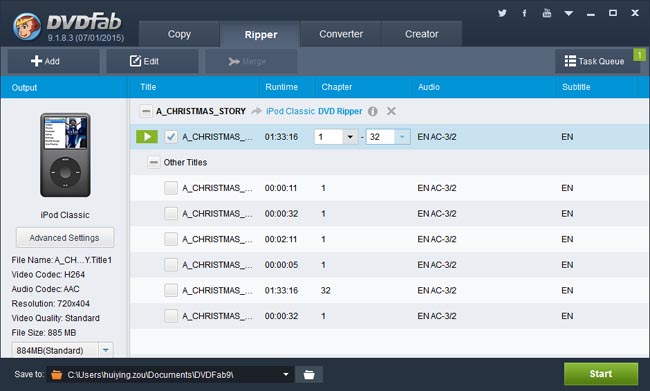Click the Chapter column header
This screenshot has width=650, height=391.
[337, 87]
